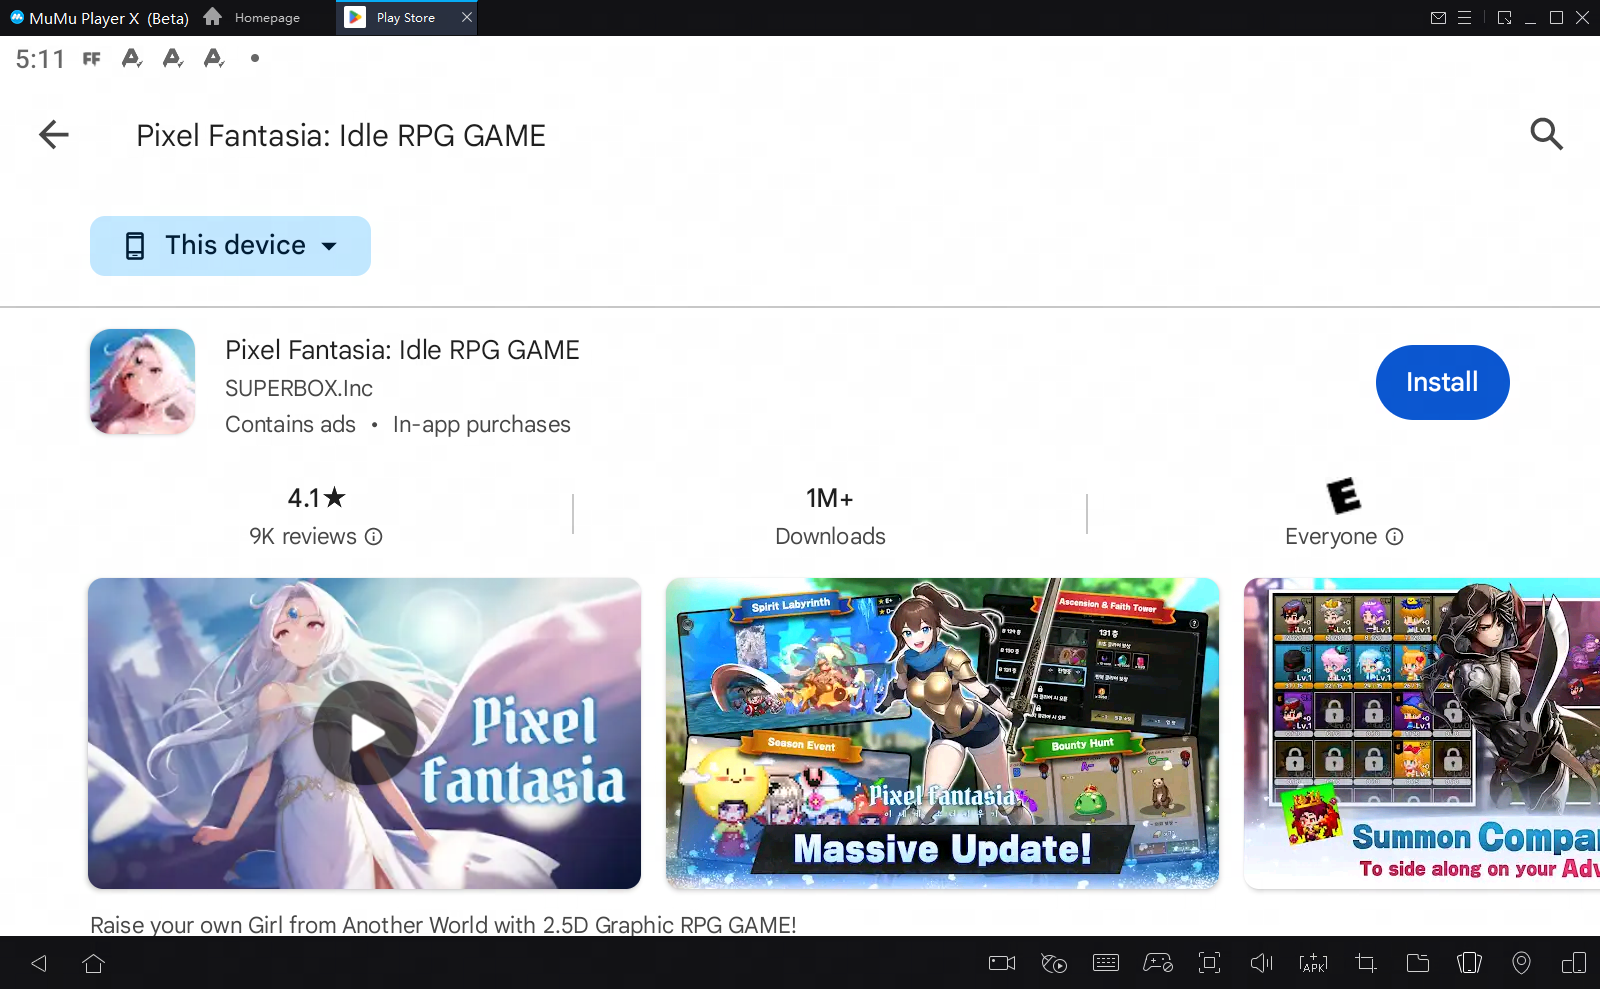Select the Play Store tab

click(x=406, y=18)
